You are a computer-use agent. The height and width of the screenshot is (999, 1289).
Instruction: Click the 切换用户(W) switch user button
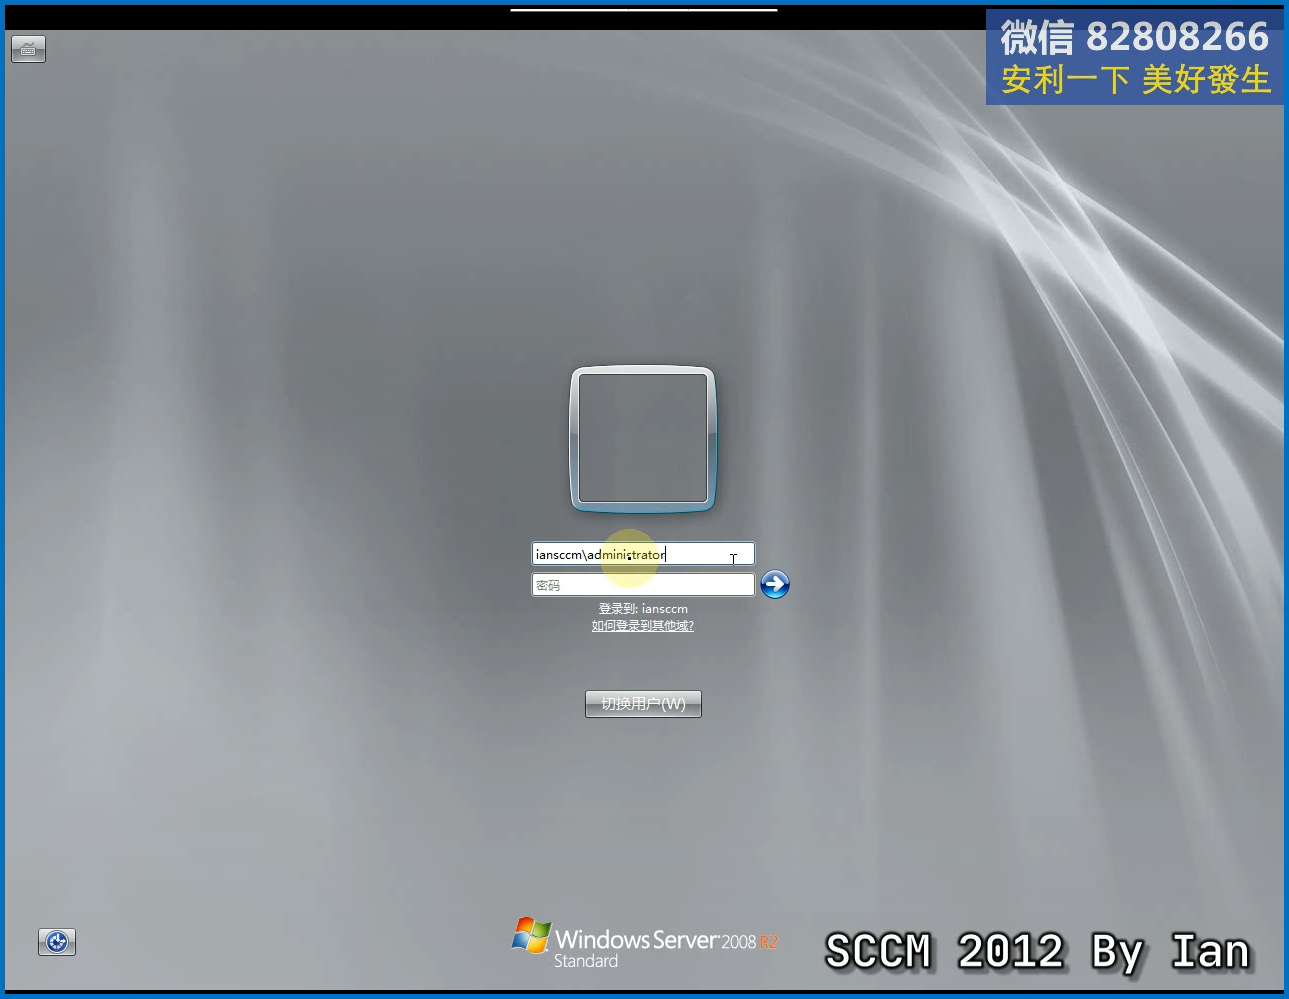pos(643,704)
